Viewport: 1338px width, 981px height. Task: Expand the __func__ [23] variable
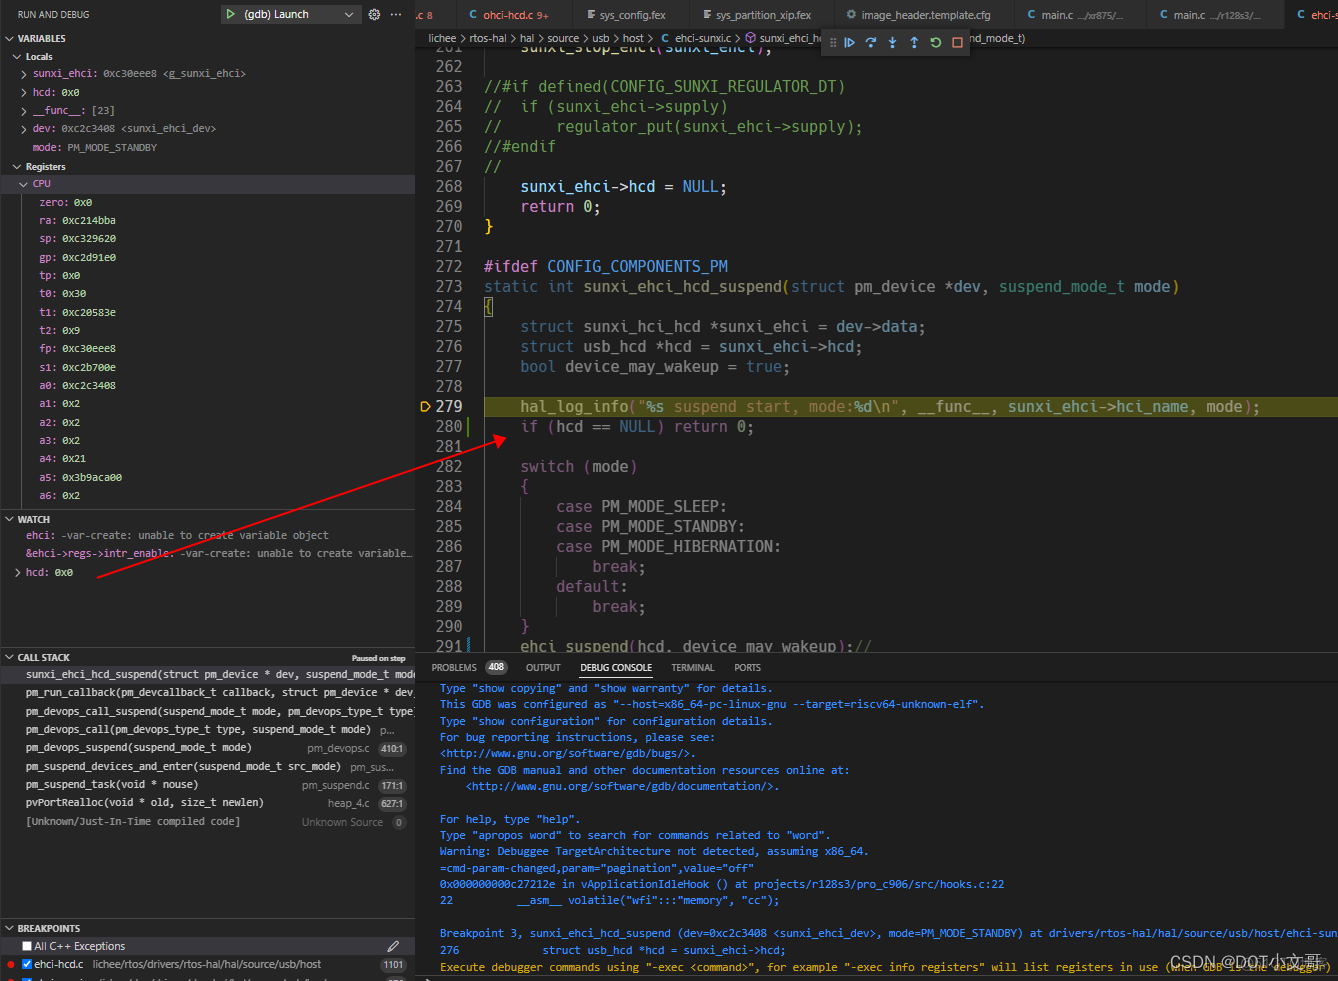[x=24, y=111]
